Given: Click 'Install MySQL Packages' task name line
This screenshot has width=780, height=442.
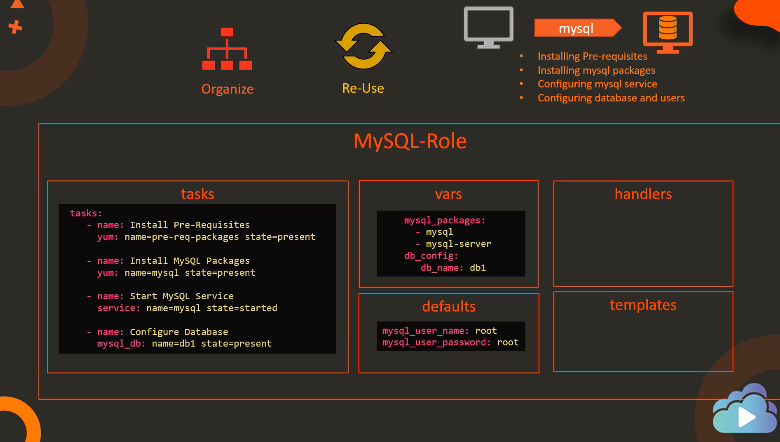Looking at the screenshot, I should (x=168, y=261).
